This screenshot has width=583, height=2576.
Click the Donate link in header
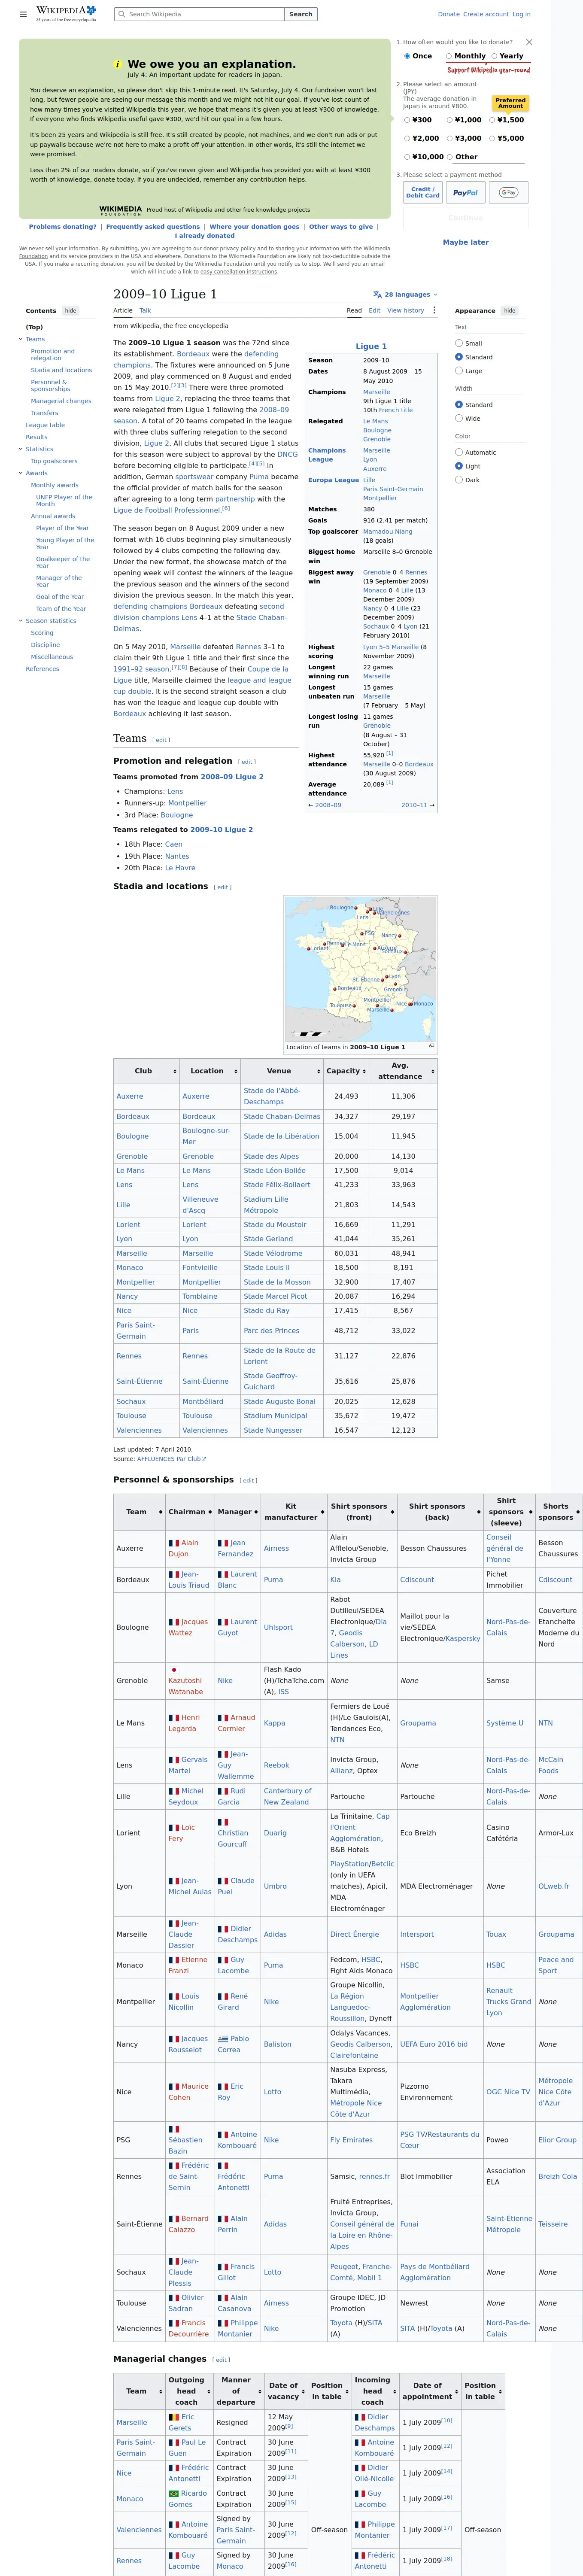click(449, 15)
